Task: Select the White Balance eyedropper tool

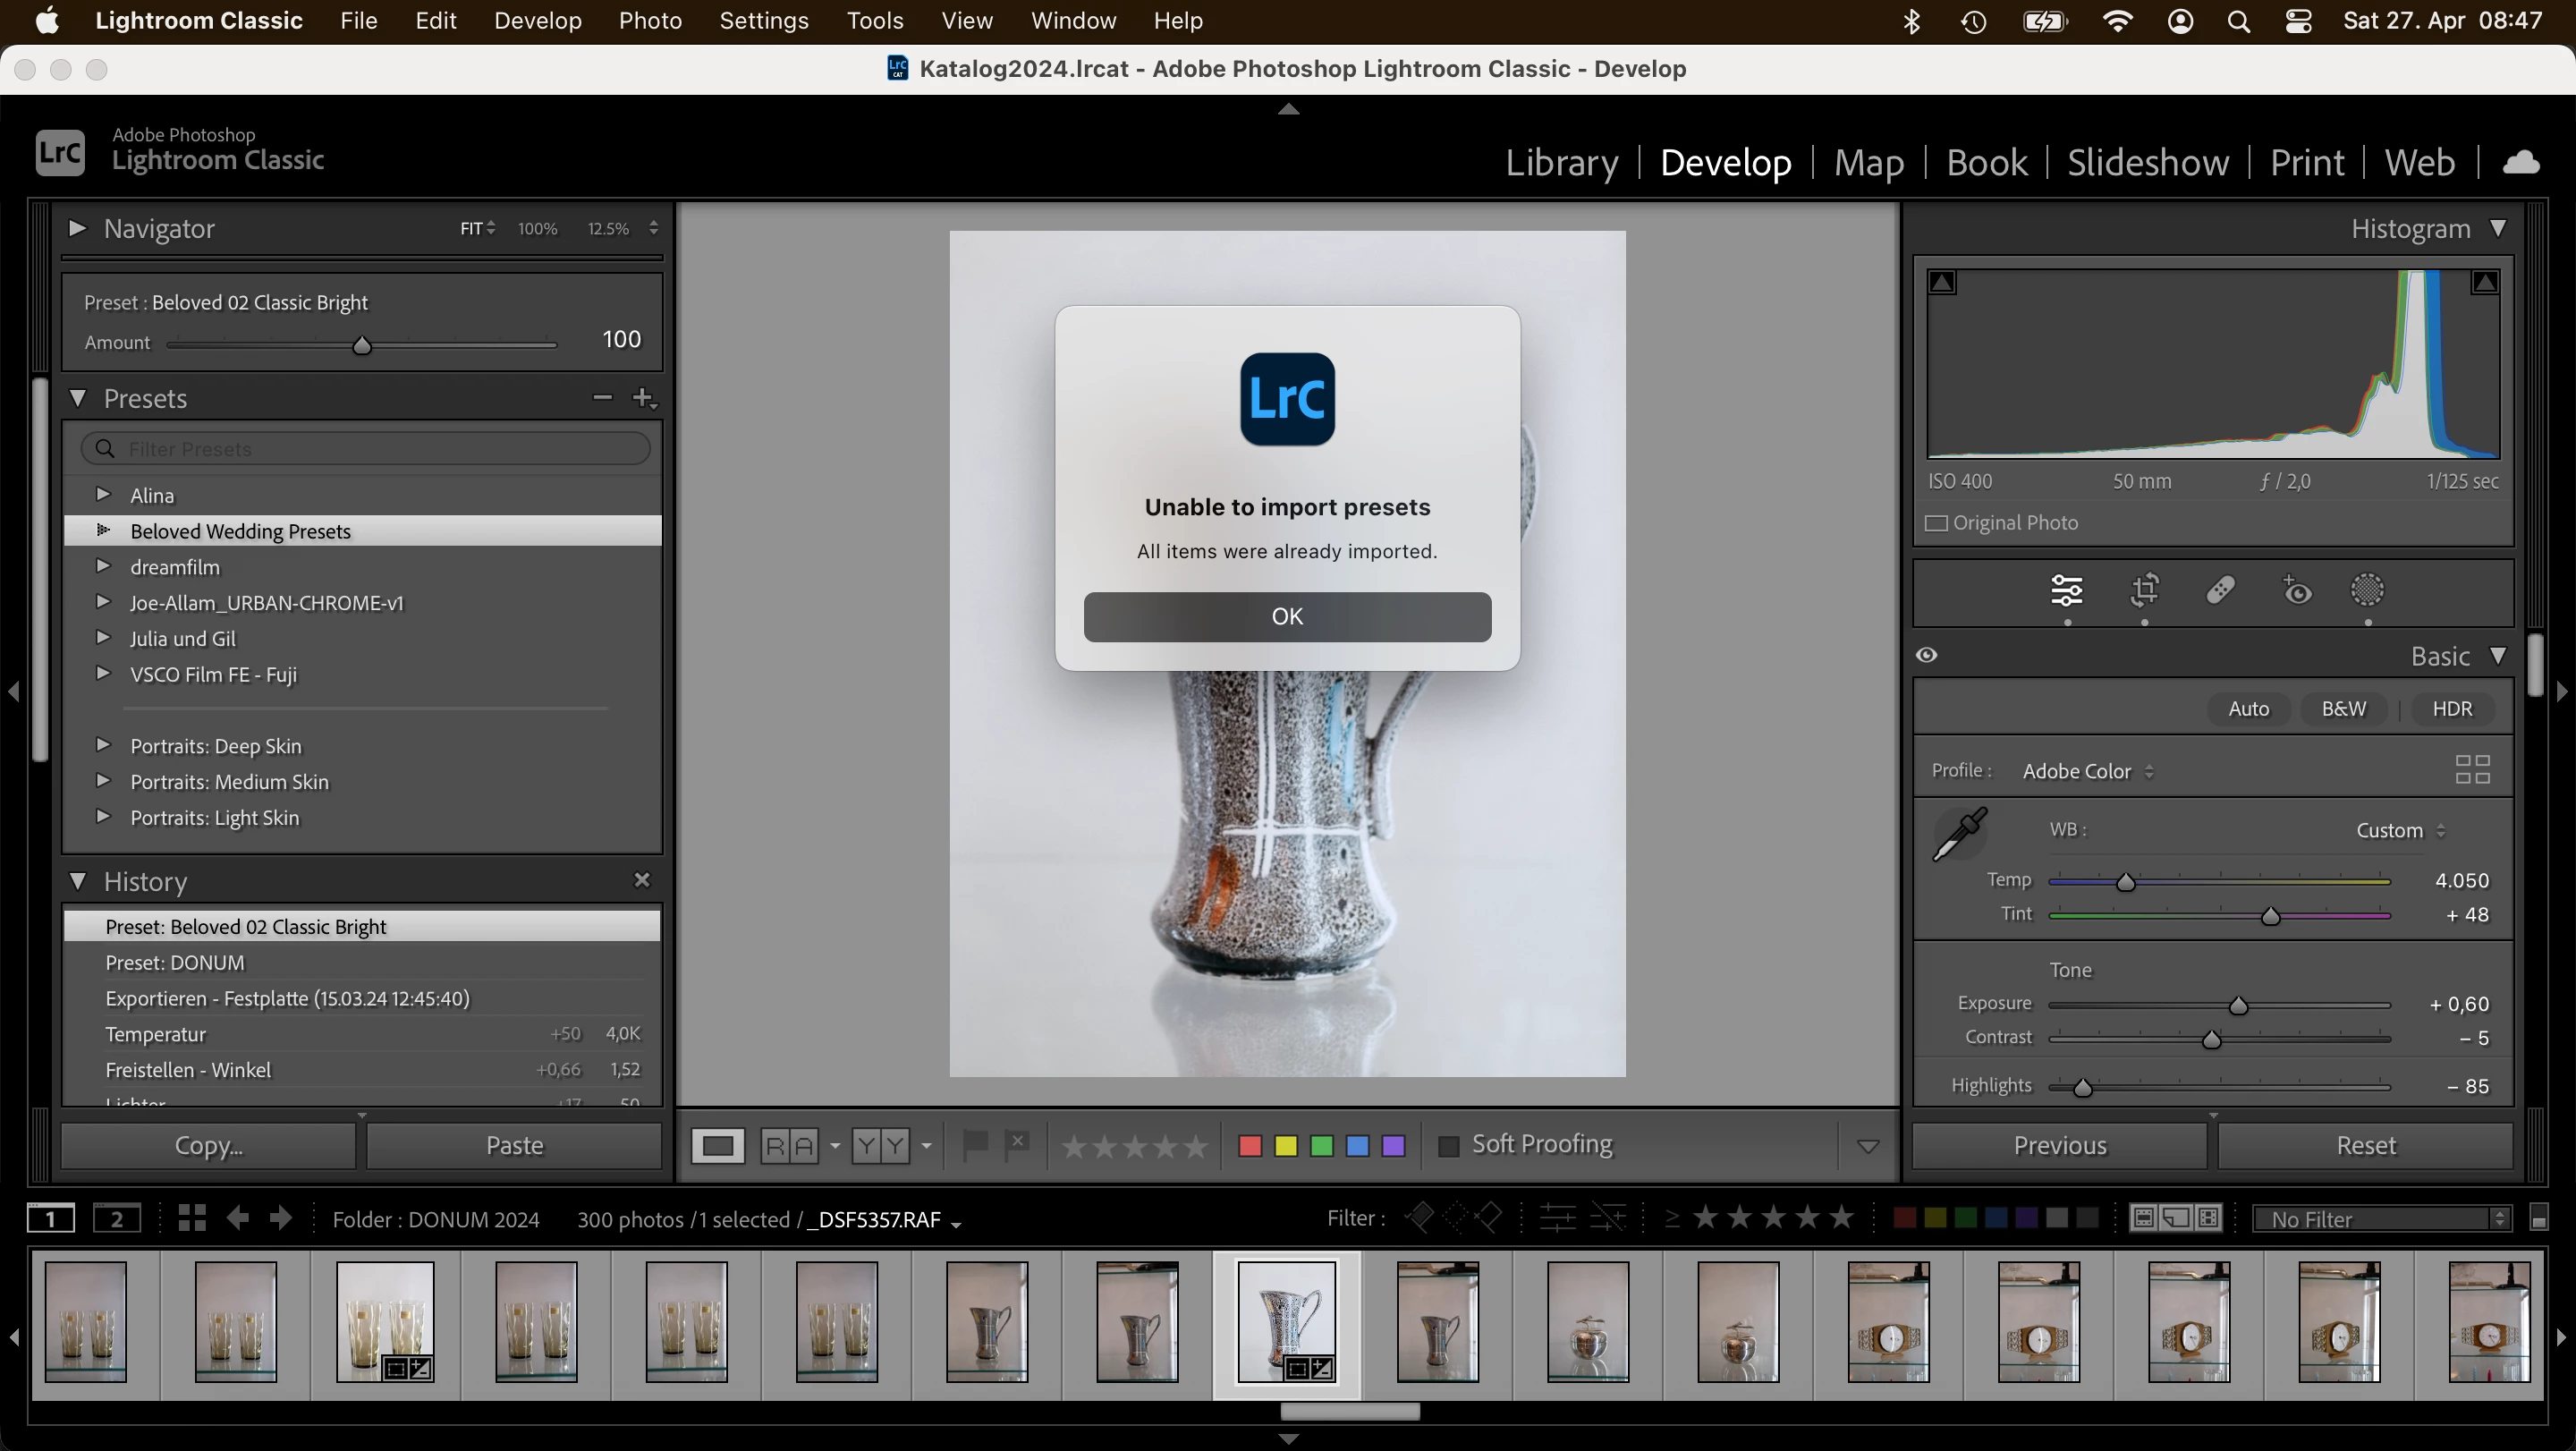Action: (x=1958, y=834)
